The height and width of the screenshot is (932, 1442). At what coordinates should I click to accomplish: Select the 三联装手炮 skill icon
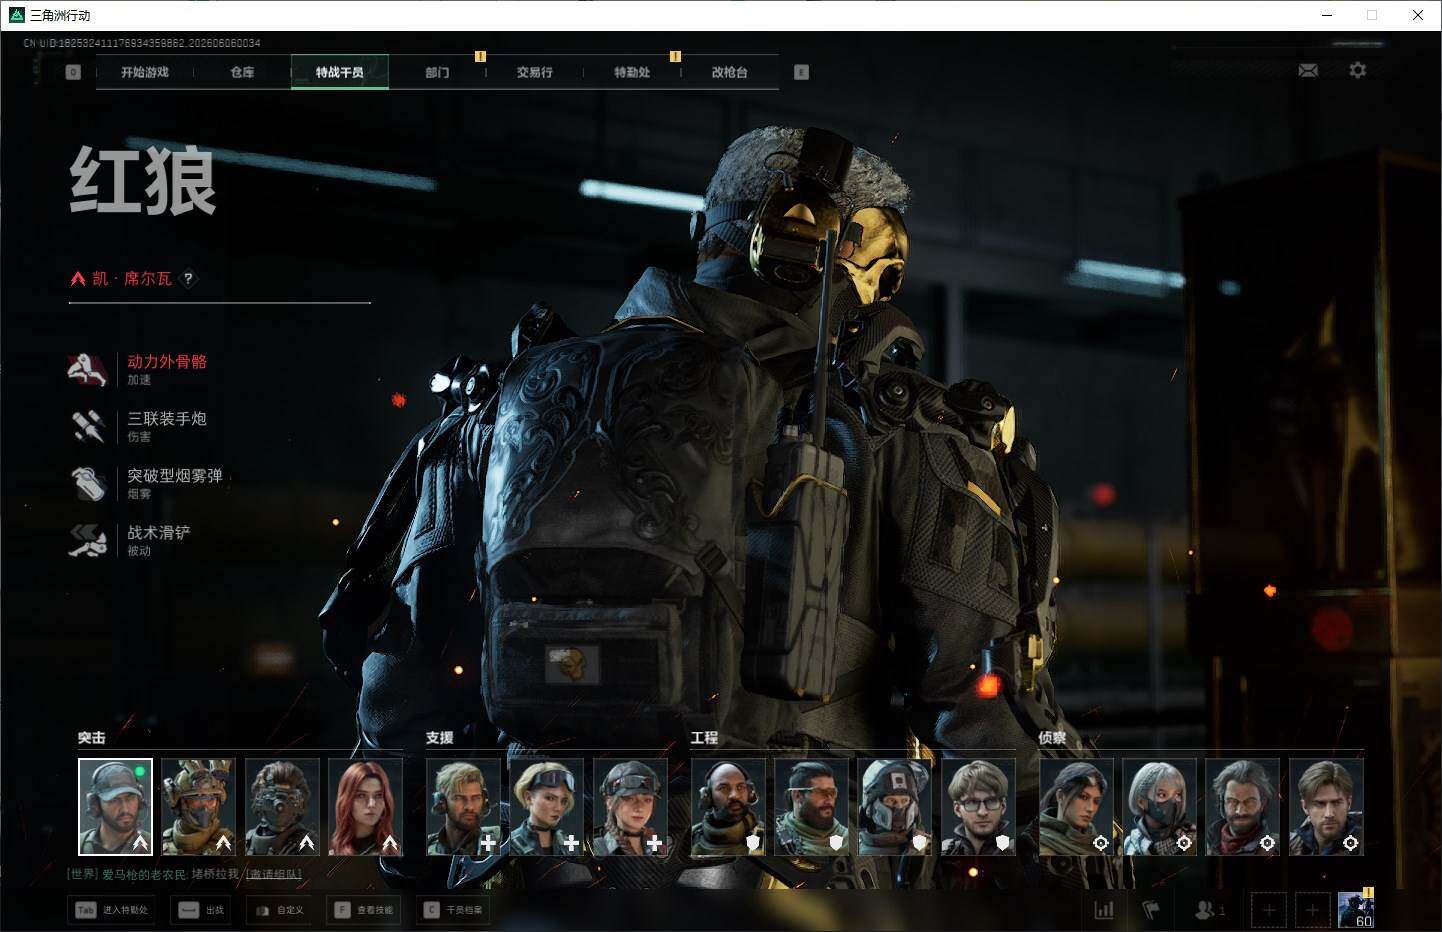pyautogui.click(x=88, y=426)
